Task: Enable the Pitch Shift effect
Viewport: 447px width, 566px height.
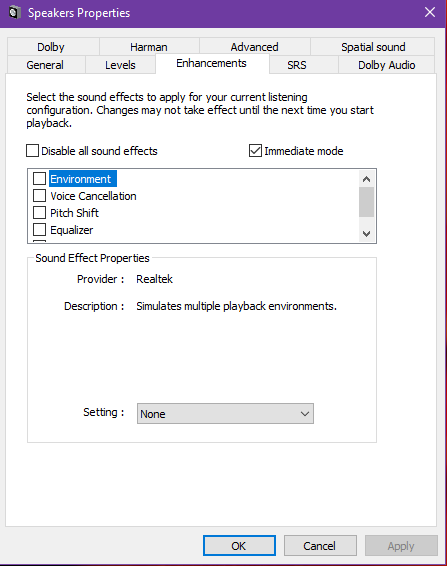Action: tap(39, 213)
